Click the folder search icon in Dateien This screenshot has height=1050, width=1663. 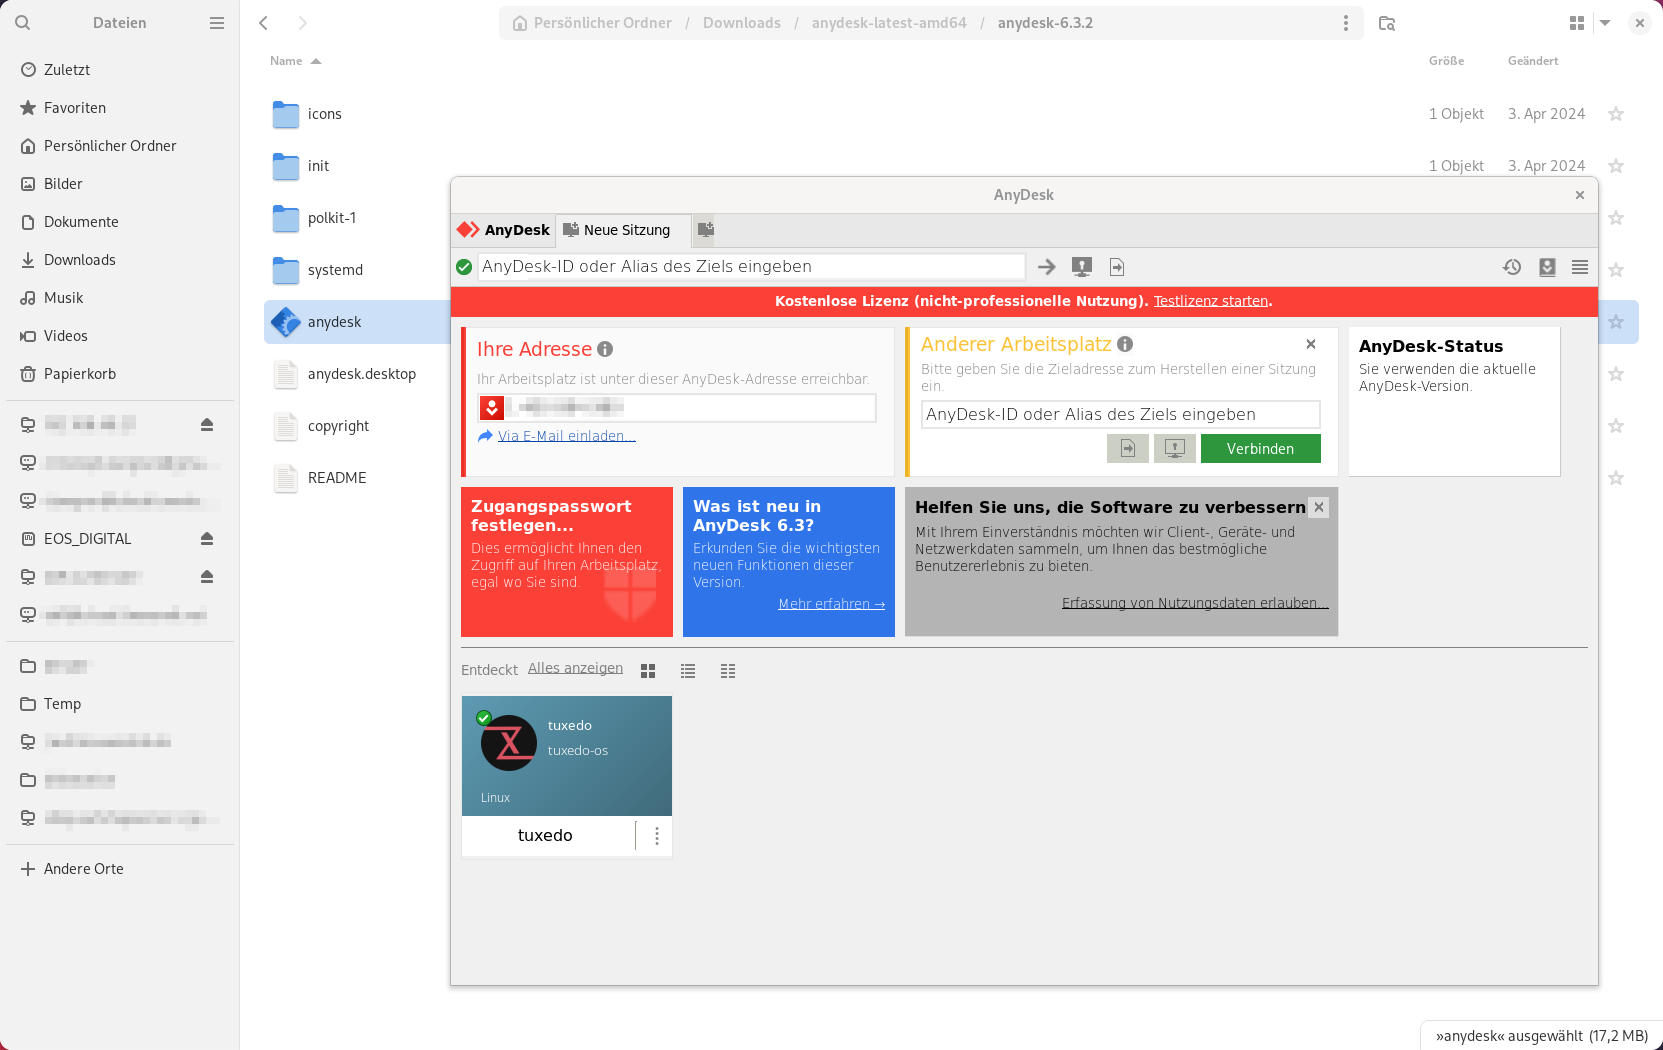coord(1387,23)
